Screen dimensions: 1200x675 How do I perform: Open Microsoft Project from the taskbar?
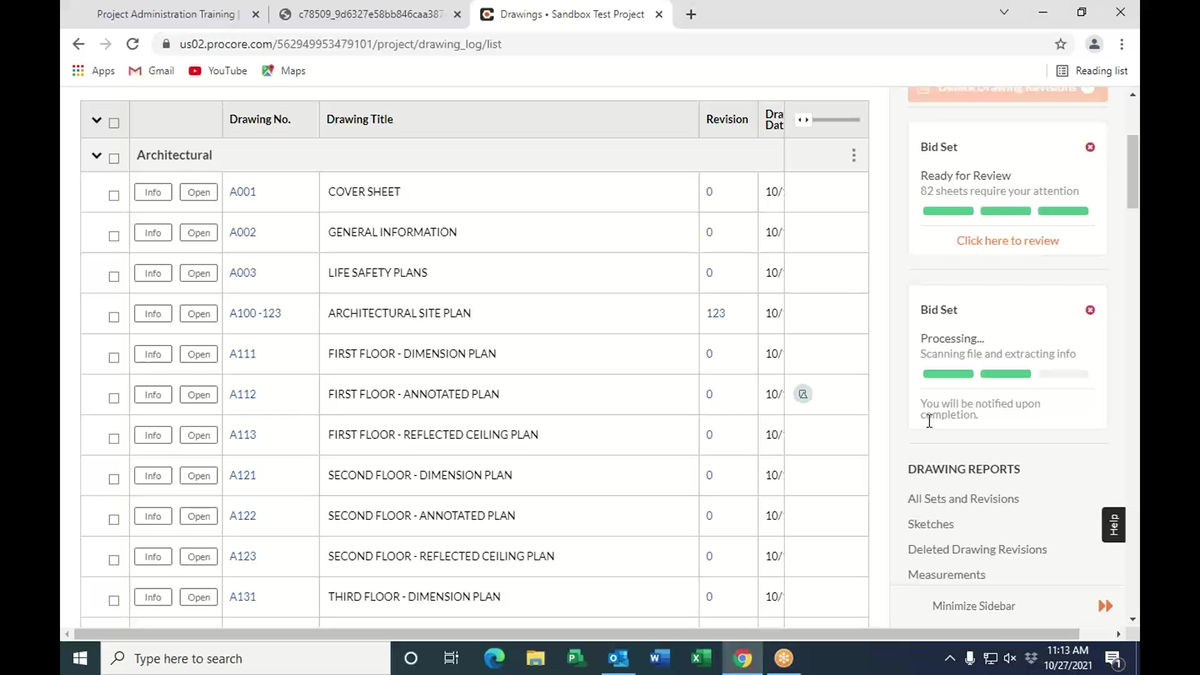click(576, 658)
